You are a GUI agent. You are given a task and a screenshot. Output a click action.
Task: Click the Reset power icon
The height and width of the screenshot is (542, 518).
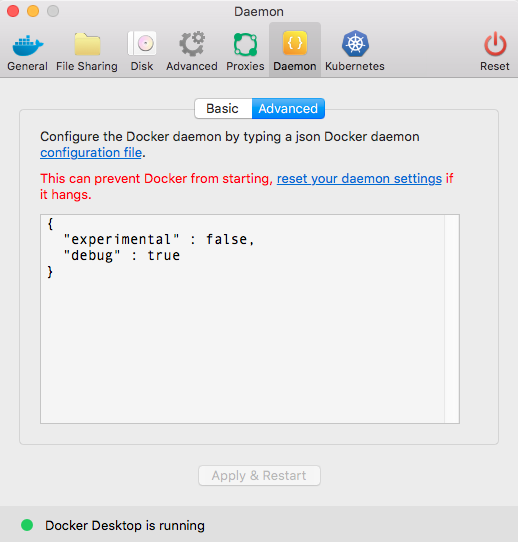(495, 44)
